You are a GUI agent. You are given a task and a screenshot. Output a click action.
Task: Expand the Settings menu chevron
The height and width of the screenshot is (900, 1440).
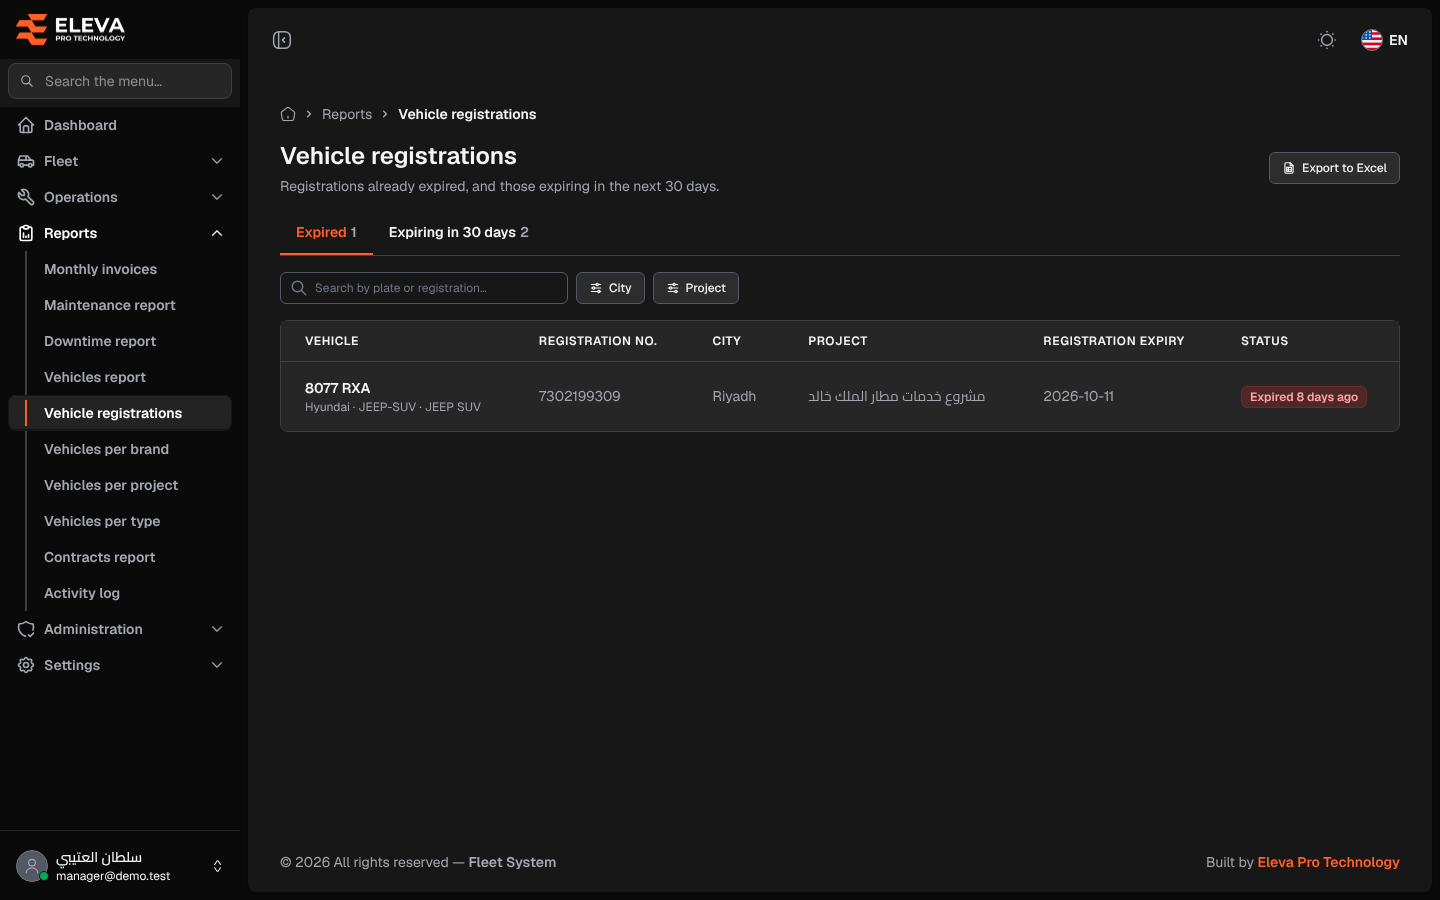pos(217,665)
